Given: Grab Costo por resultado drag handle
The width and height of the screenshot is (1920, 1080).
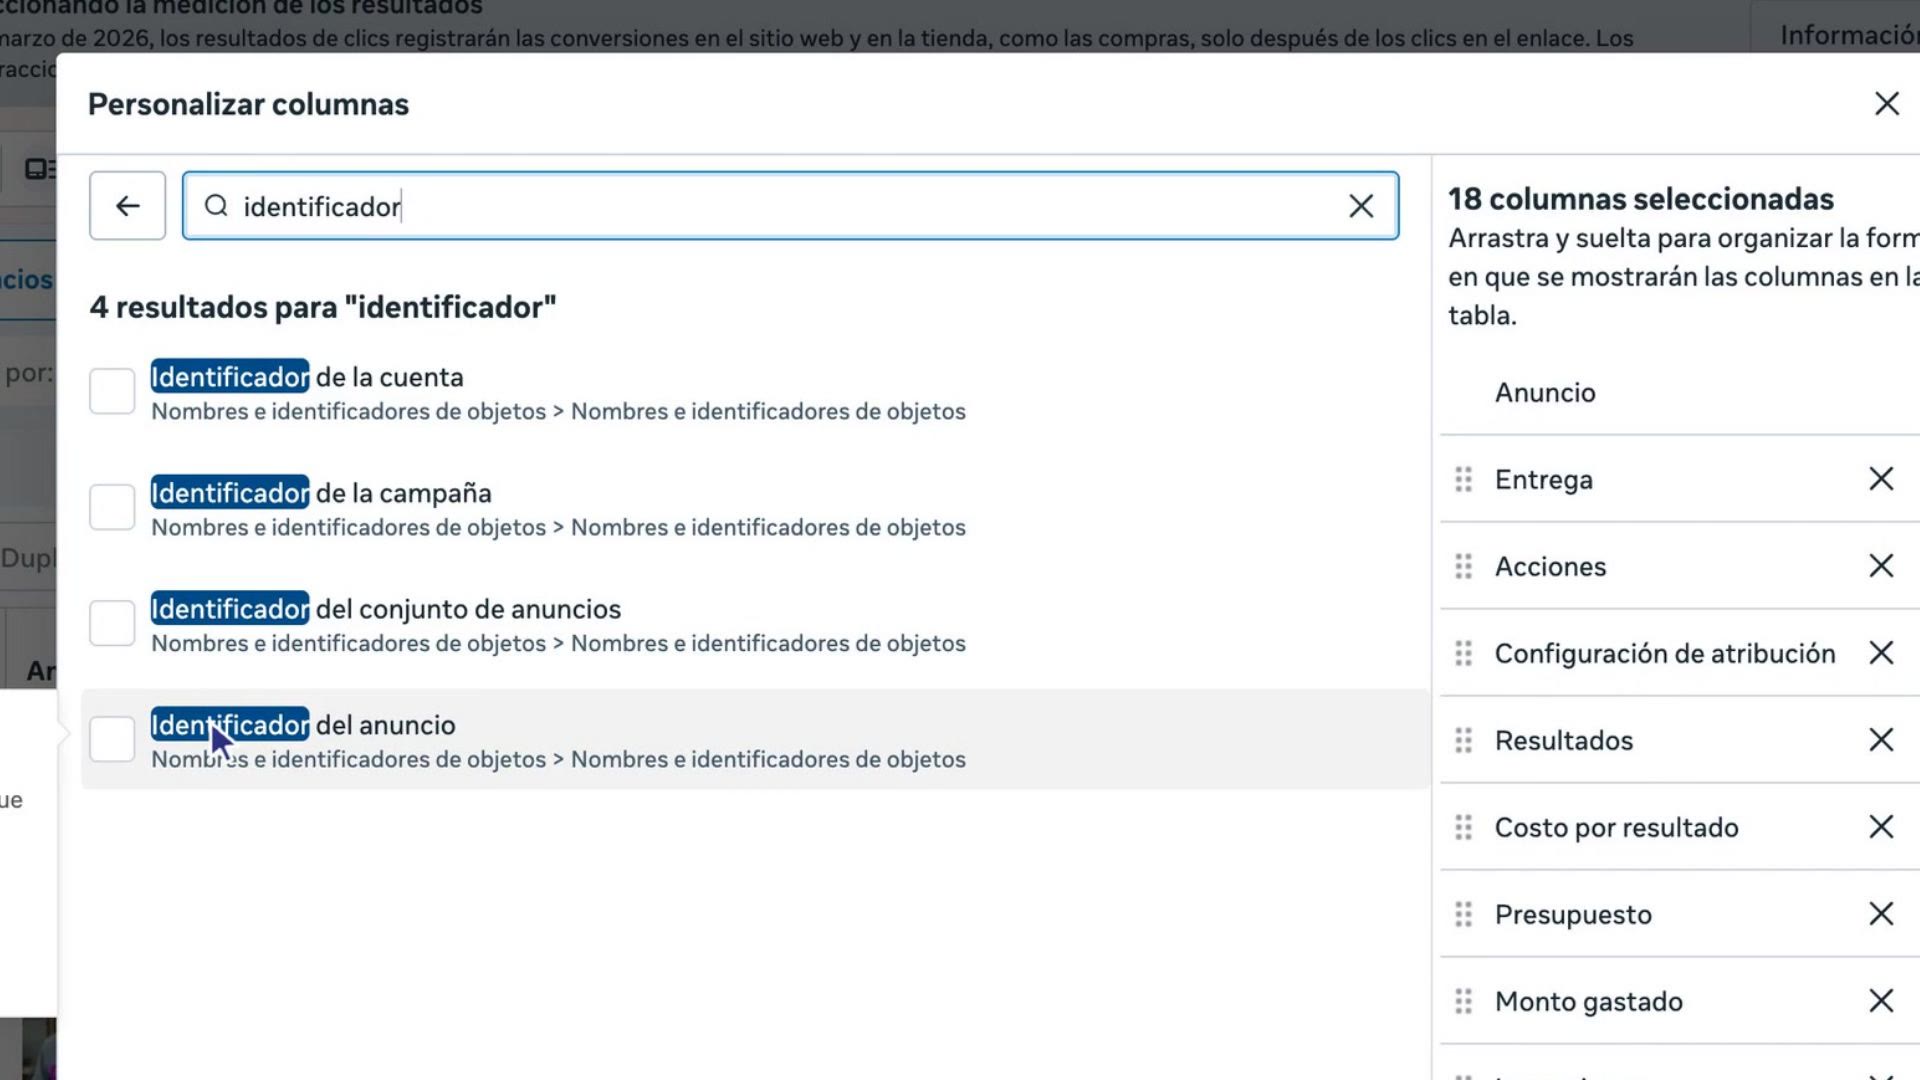Looking at the screenshot, I should click(1463, 828).
